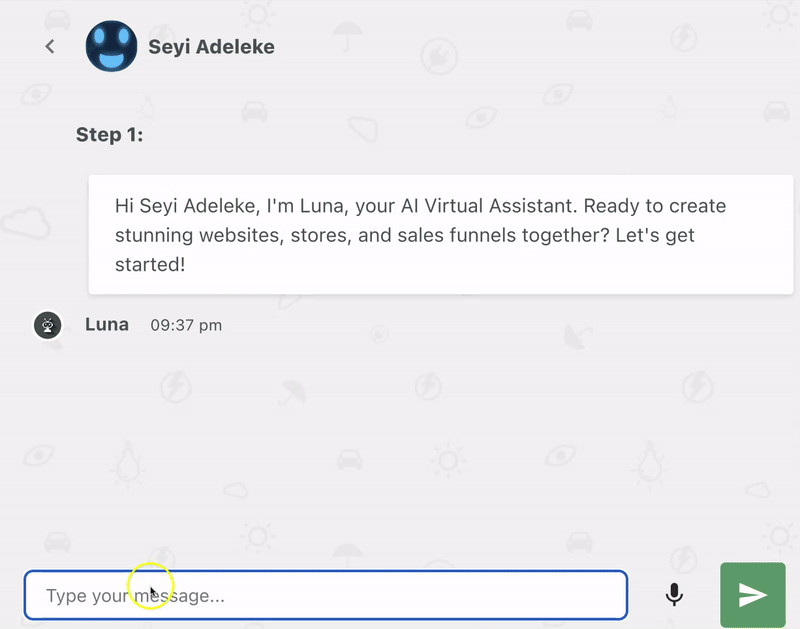Select the Luna sender name below the bubble
Image resolution: width=800 pixels, height=629 pixels.
[x=107, y=324]
